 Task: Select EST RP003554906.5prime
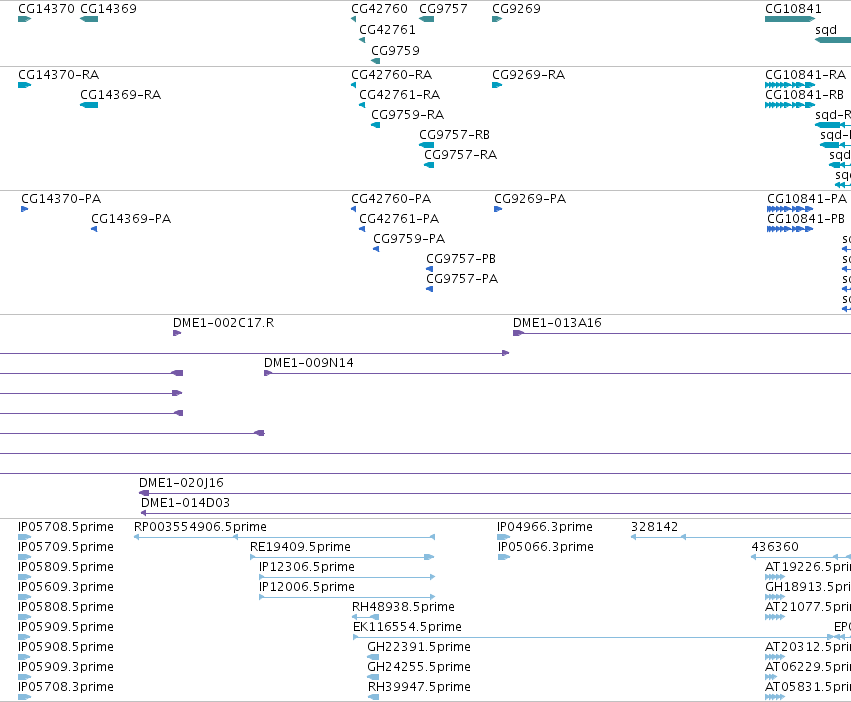point(200,527)
